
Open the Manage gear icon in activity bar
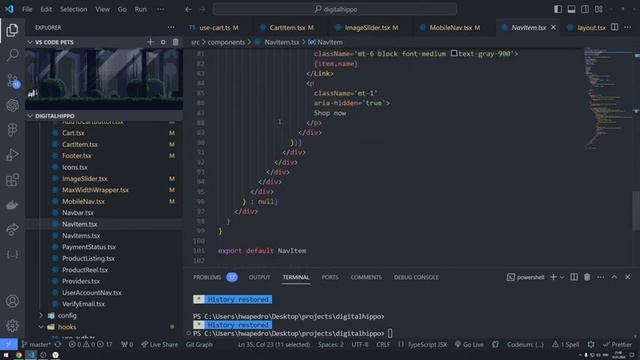(12, 326)
